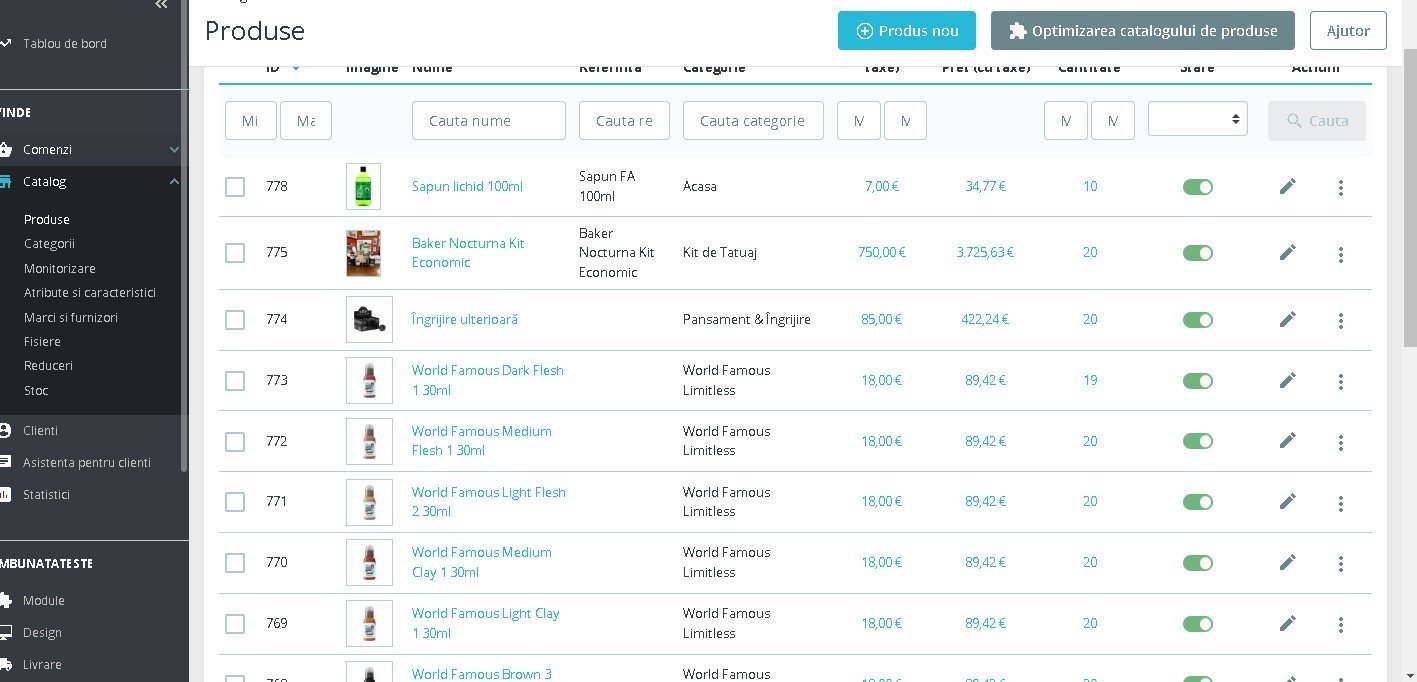Screen dimensions: 1417x682
Task: Select the checkbox for product 772
Action: 235,441
